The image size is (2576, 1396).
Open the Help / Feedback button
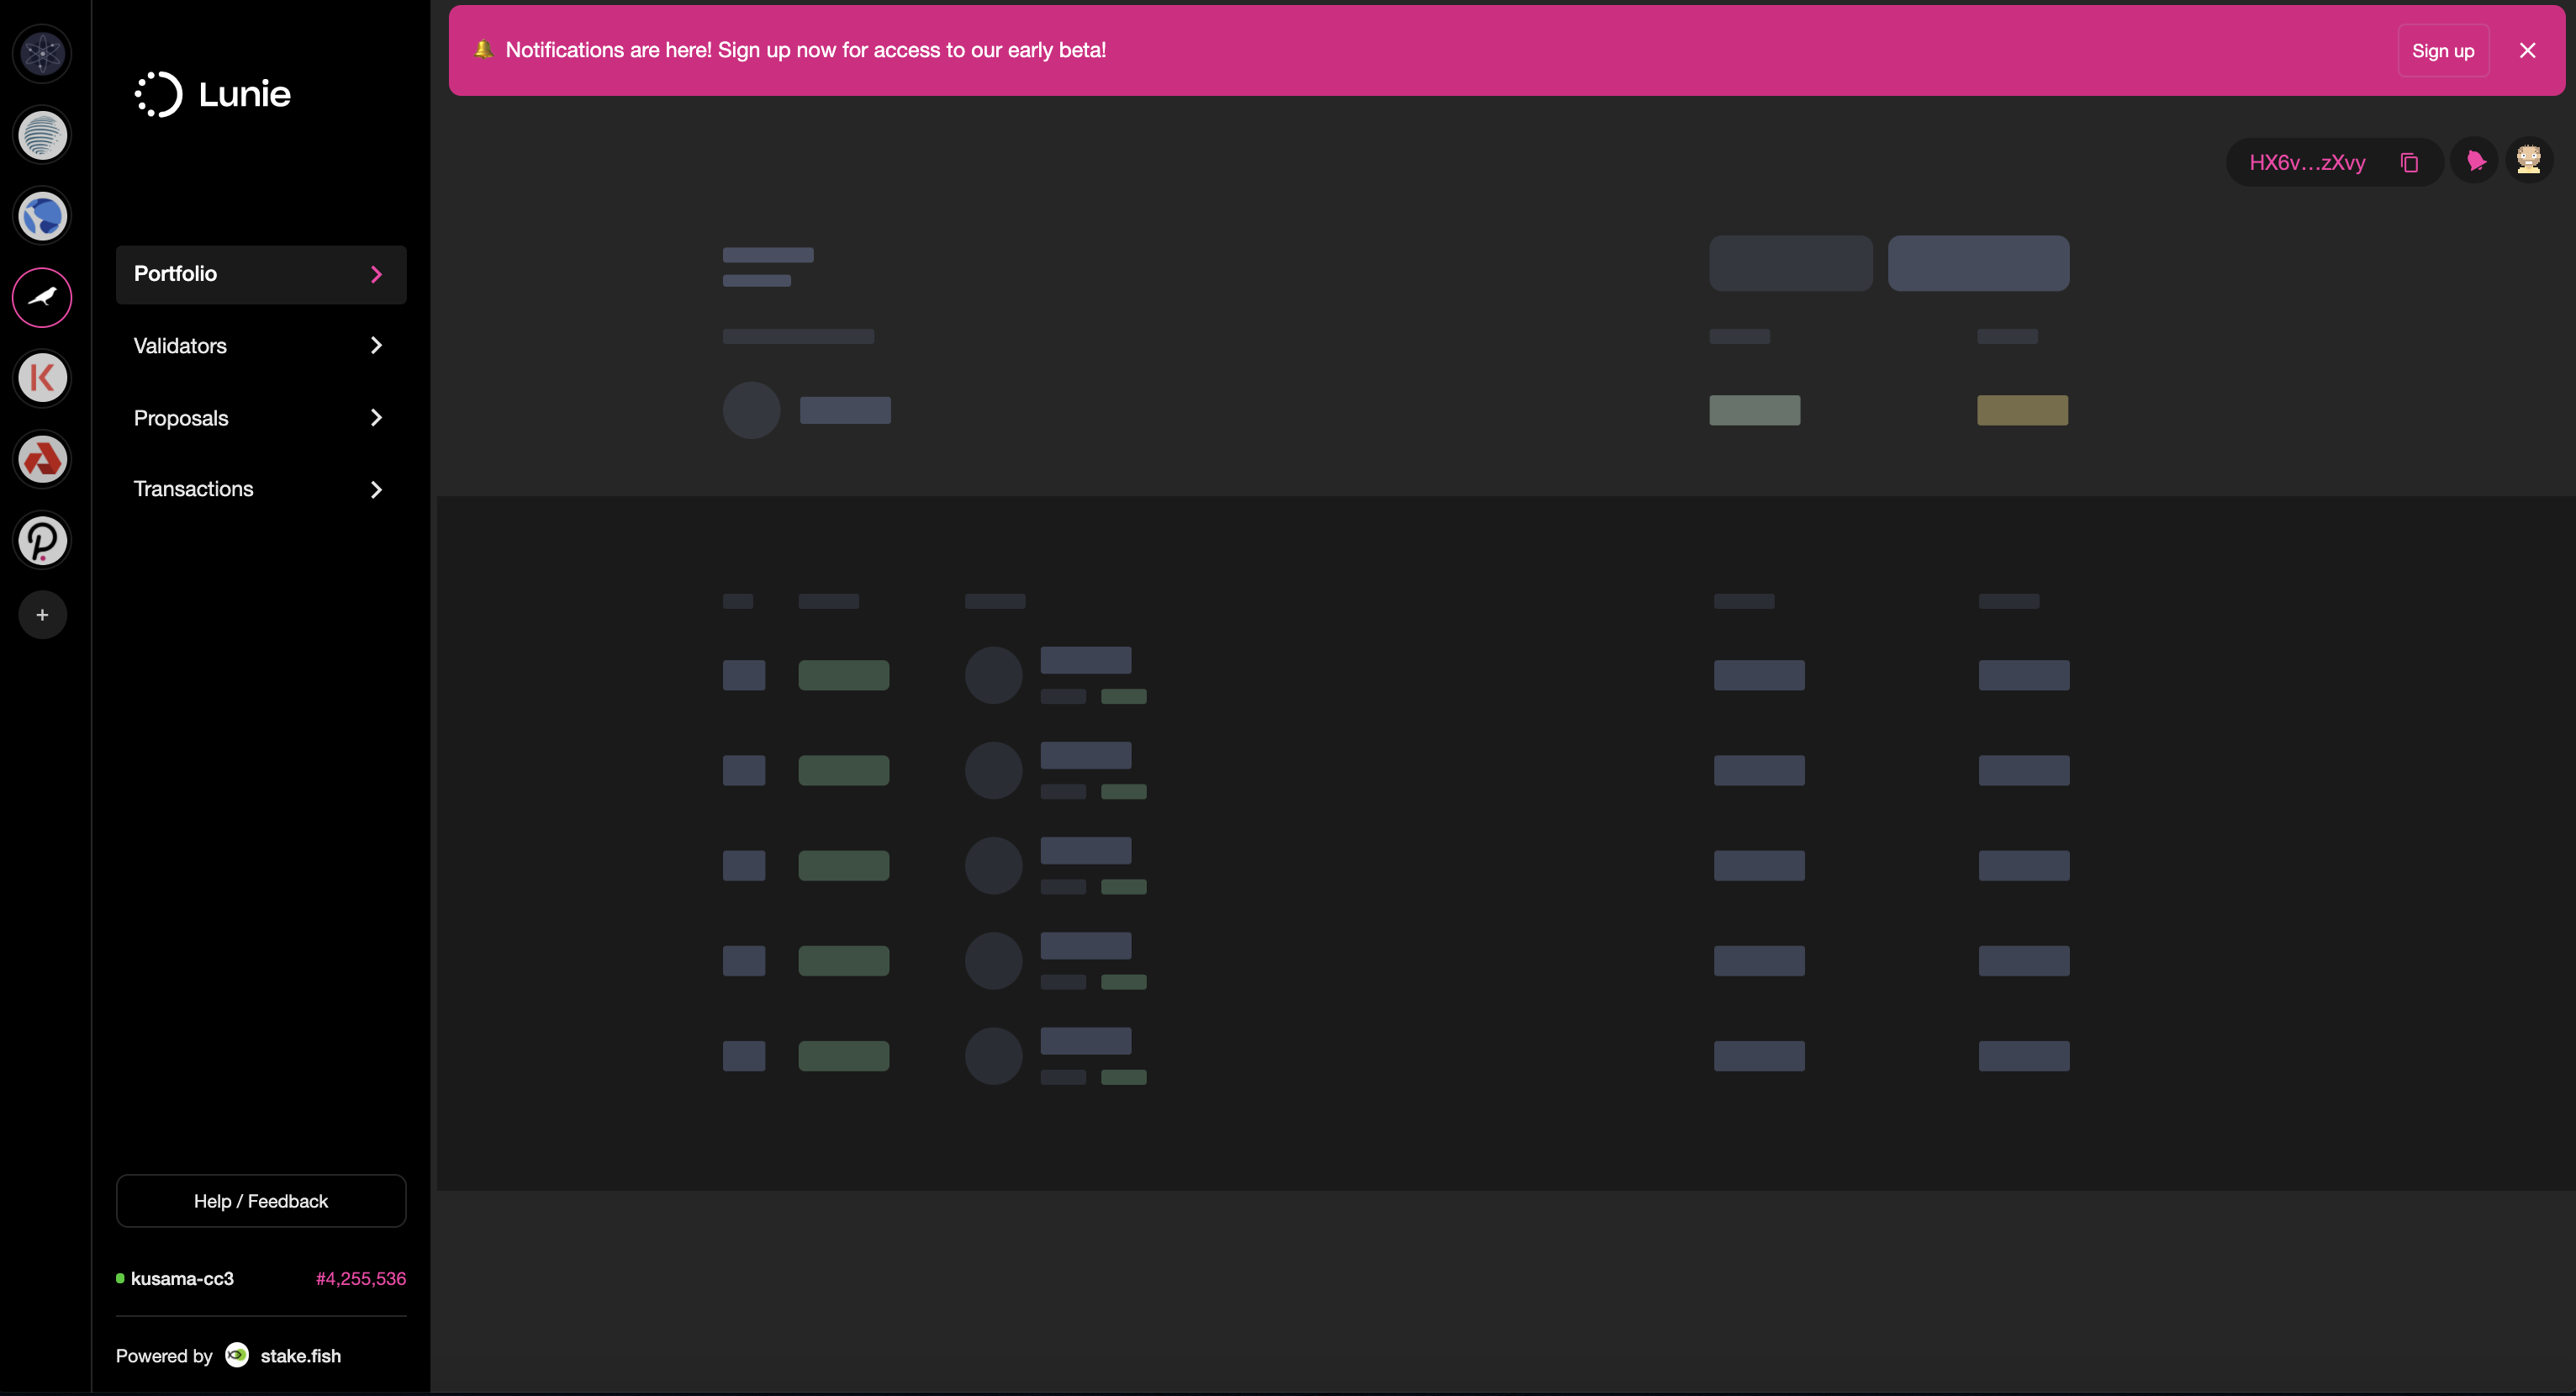pos(261,1200)
